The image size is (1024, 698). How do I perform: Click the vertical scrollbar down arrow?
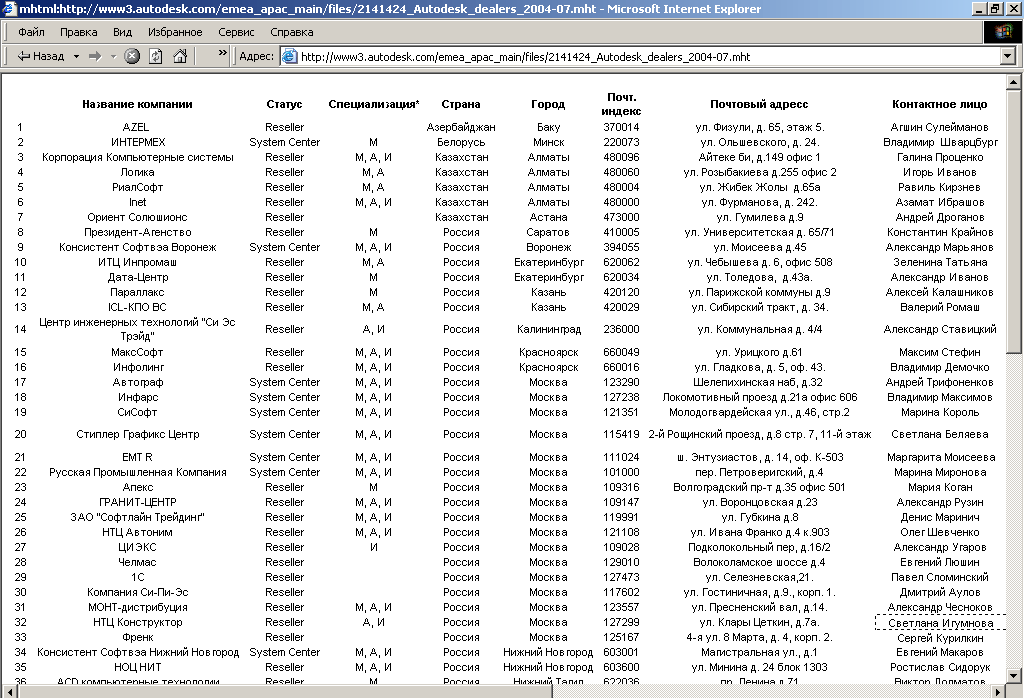(1014, 676)
